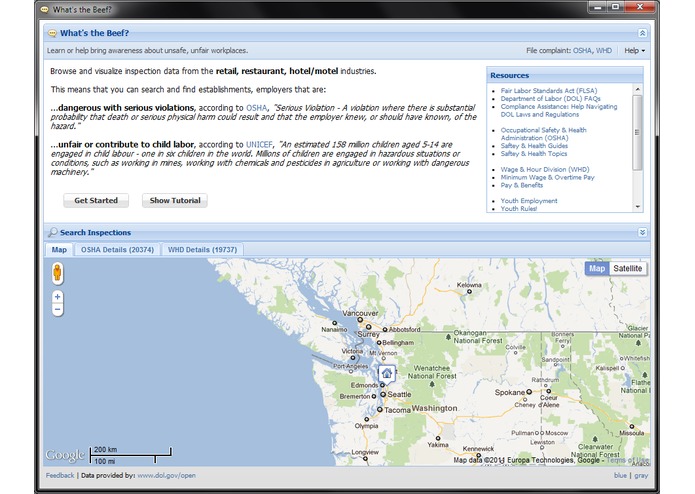Click the Tacoma city label on the map
The height and width of the screenshot is (494, 695).
397,410
